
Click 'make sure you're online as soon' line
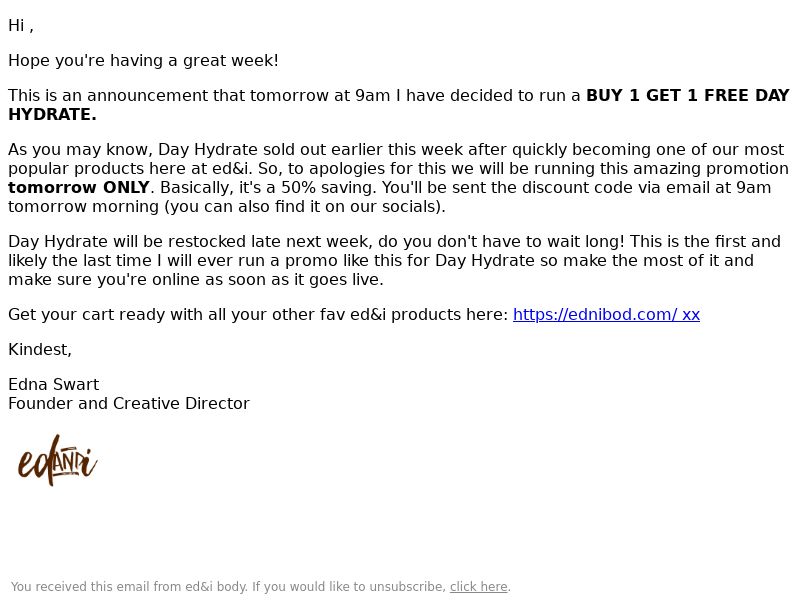196,280
